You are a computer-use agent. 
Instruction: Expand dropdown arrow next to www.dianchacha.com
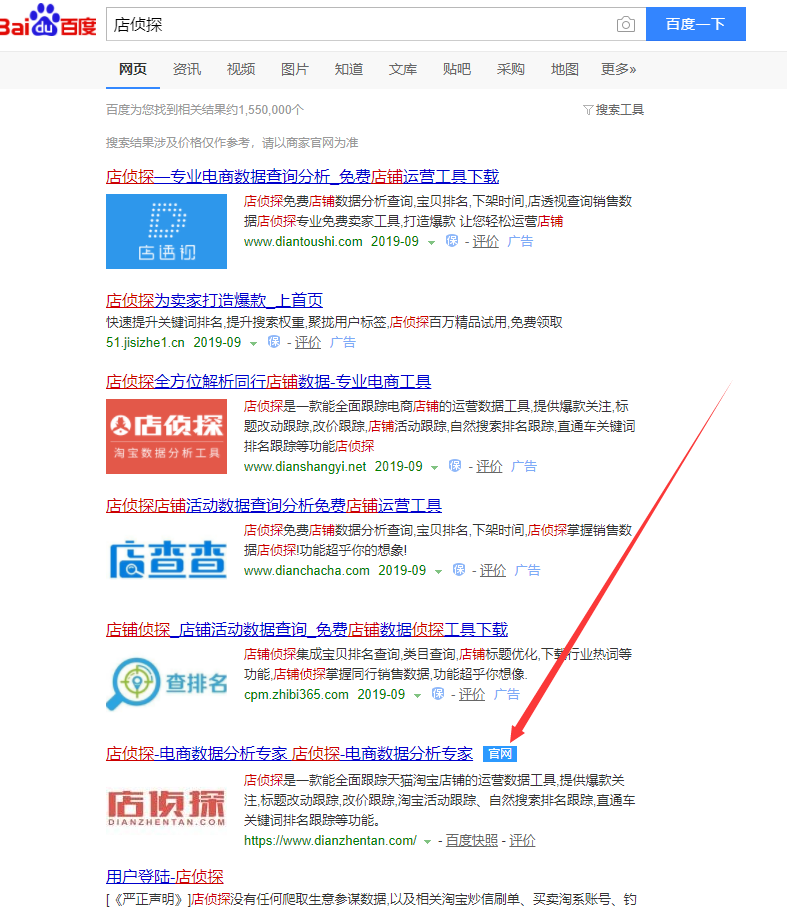[439, 571]
